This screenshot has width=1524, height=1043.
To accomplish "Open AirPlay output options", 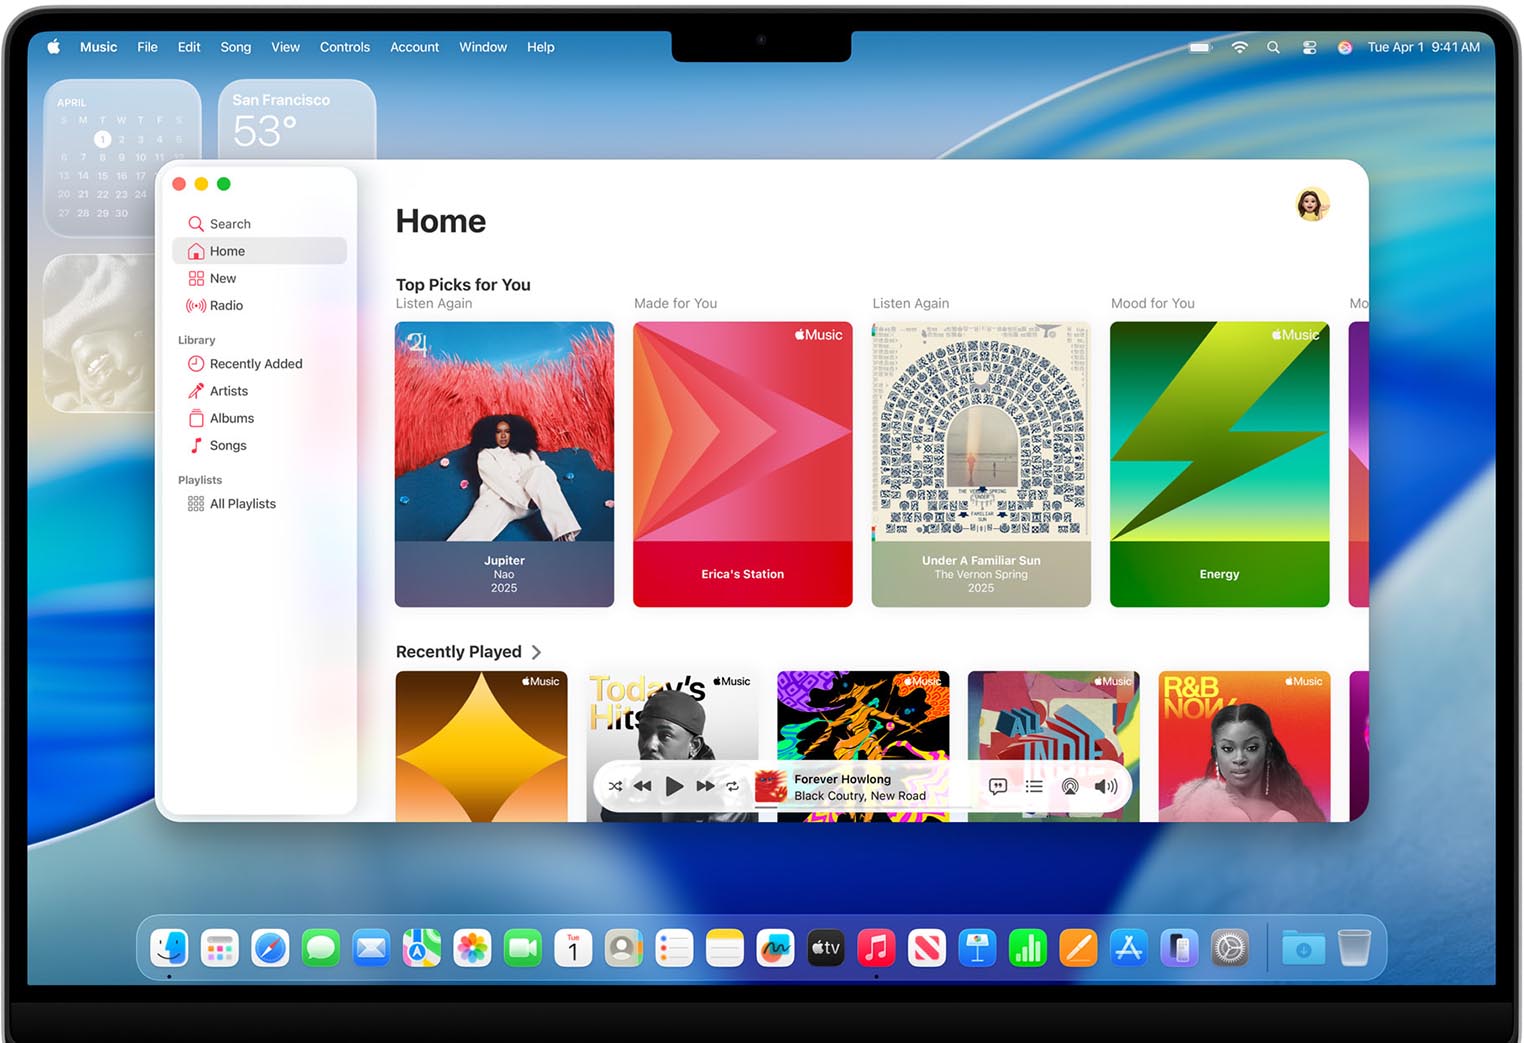I will 1070,786.
